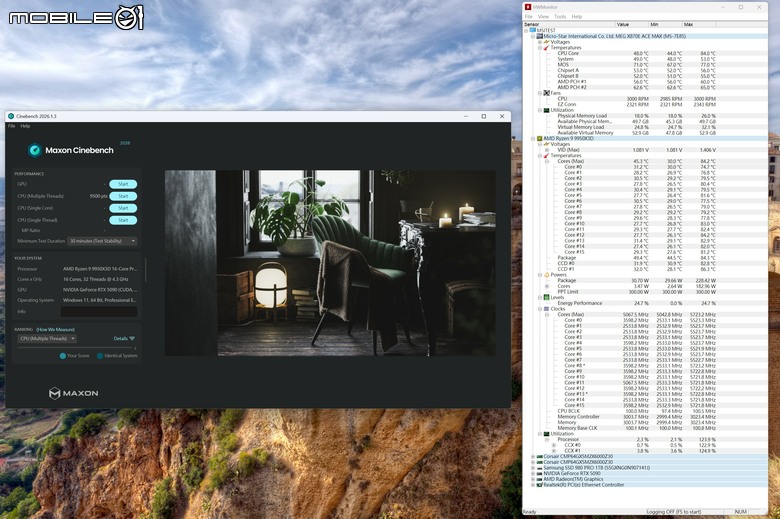
Task: Open the Minimum Test Duration dropdown
Action: 102,241
